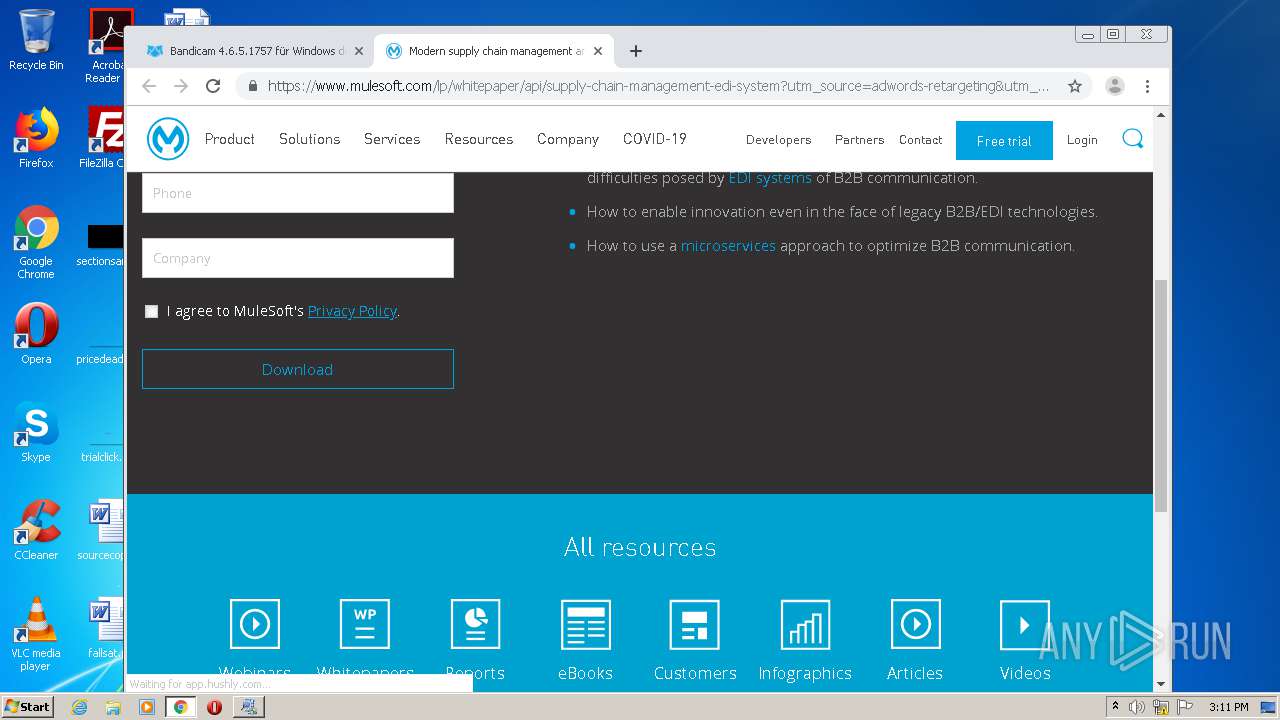This screenshot has width=1280, height=720.
Task: Open the Windows Start menu
Action: coord(27,707)
